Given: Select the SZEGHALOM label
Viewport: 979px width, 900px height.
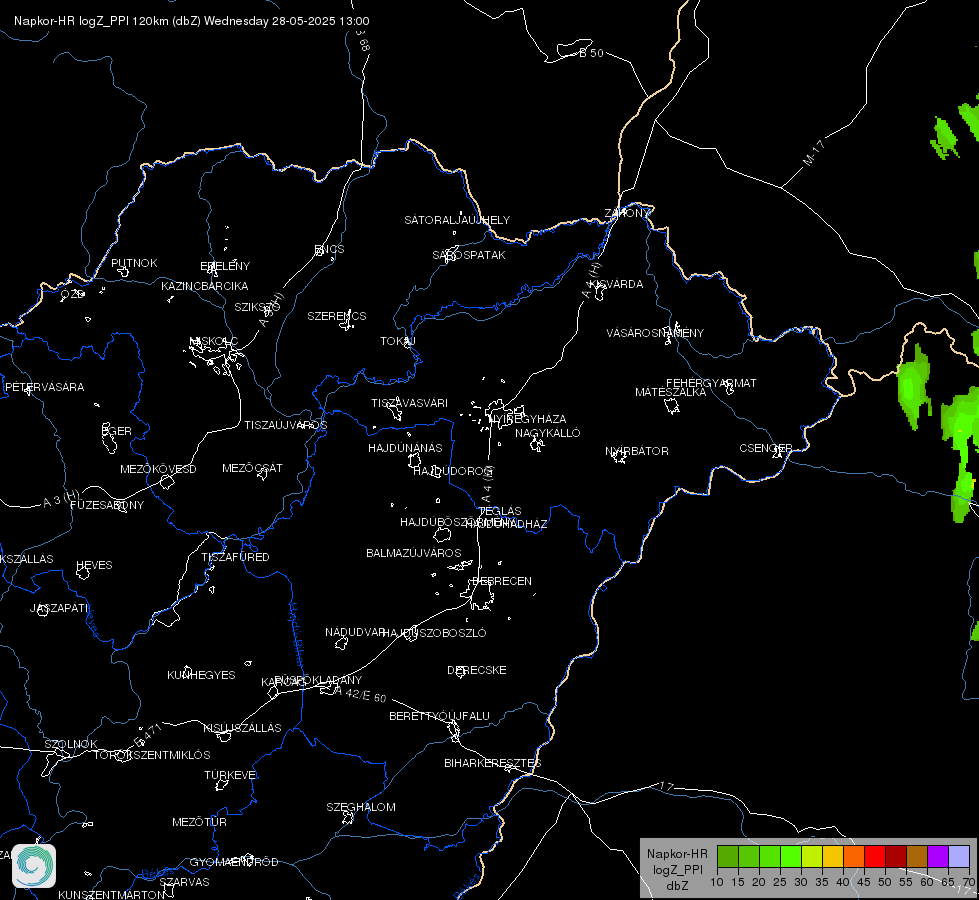Looking at the screenshot, I should click(x=361, y=807).
